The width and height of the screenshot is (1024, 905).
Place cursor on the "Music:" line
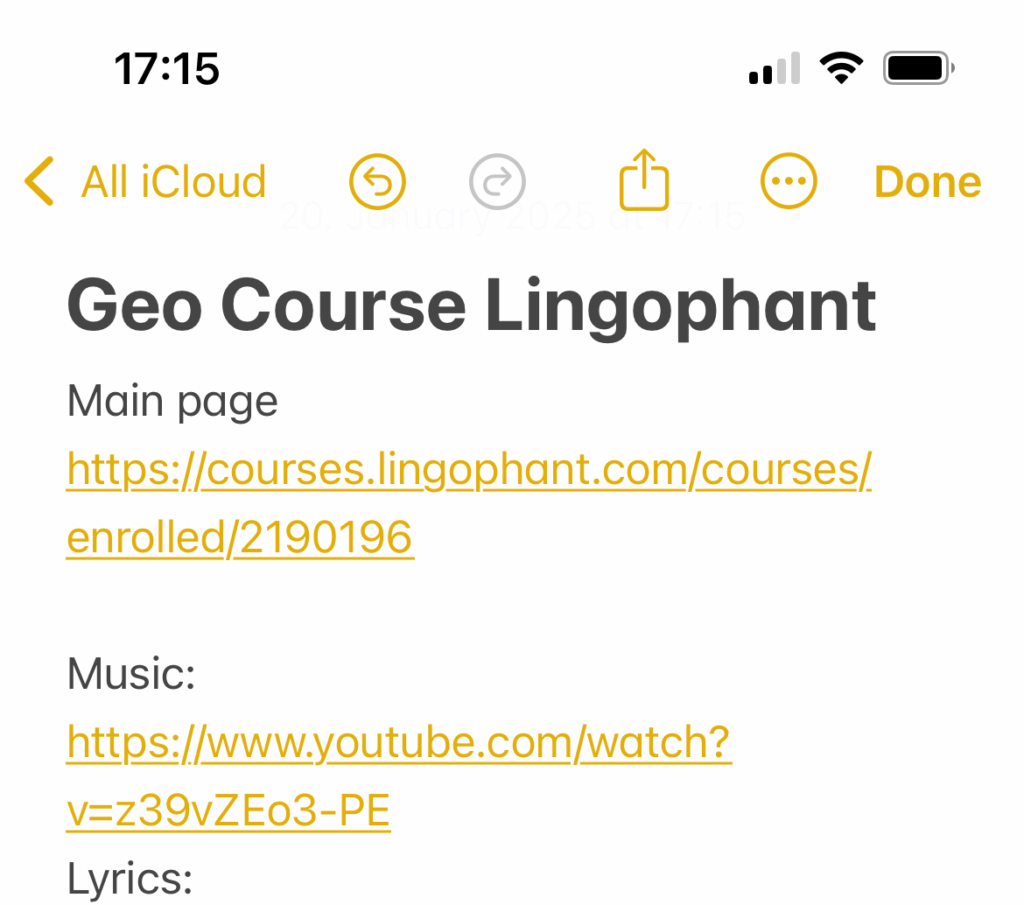131,675
